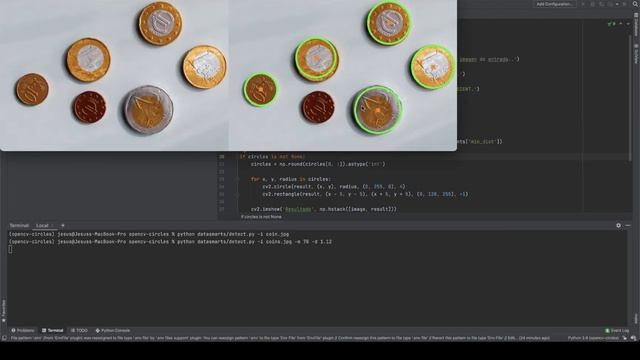Click the cv2.rectangle code line in editor
The image size is (640, 360).
365,194
